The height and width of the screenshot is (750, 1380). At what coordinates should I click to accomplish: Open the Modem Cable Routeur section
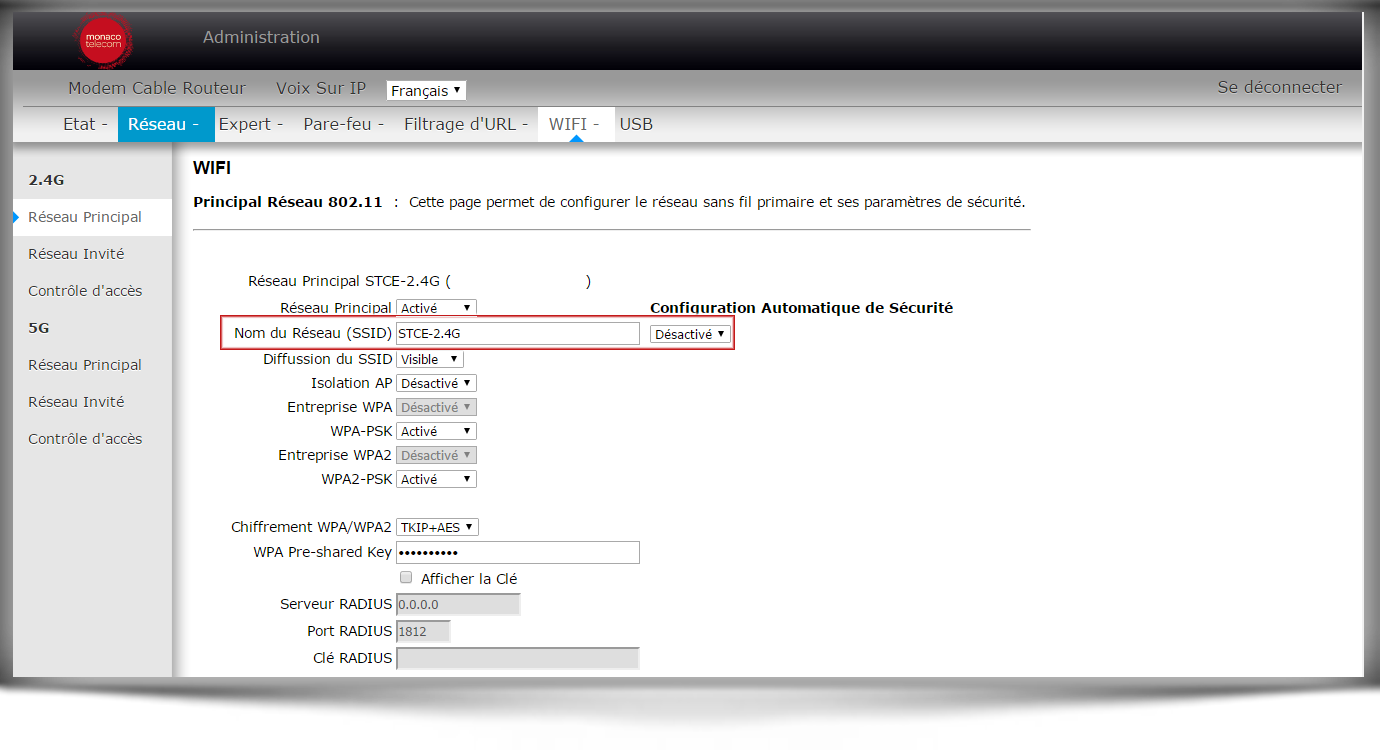157,88
